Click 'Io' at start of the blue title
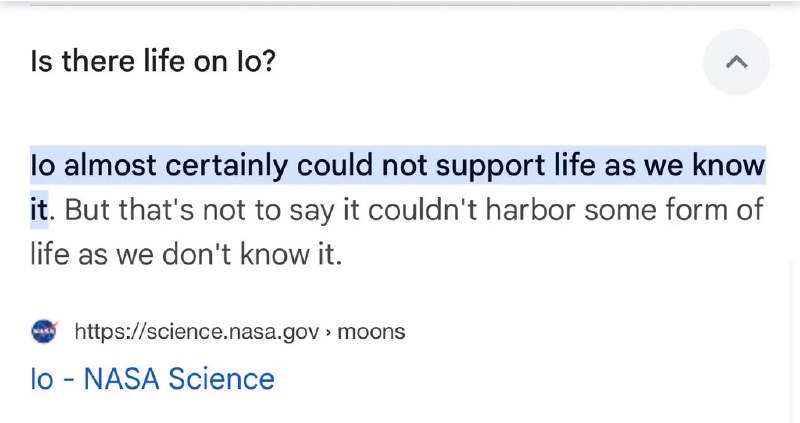The width and height of the screenshot is (800, 423). point(42,379)
